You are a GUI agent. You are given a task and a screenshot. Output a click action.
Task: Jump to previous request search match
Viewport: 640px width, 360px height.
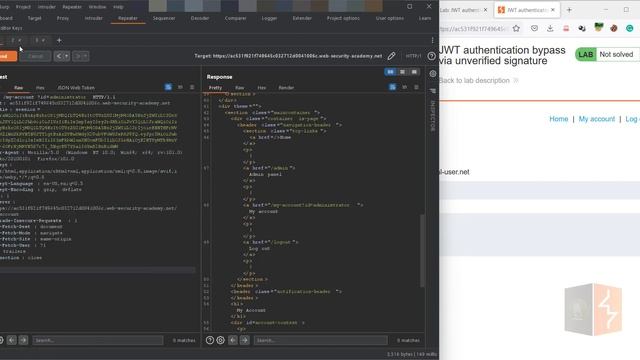point(11,340)
